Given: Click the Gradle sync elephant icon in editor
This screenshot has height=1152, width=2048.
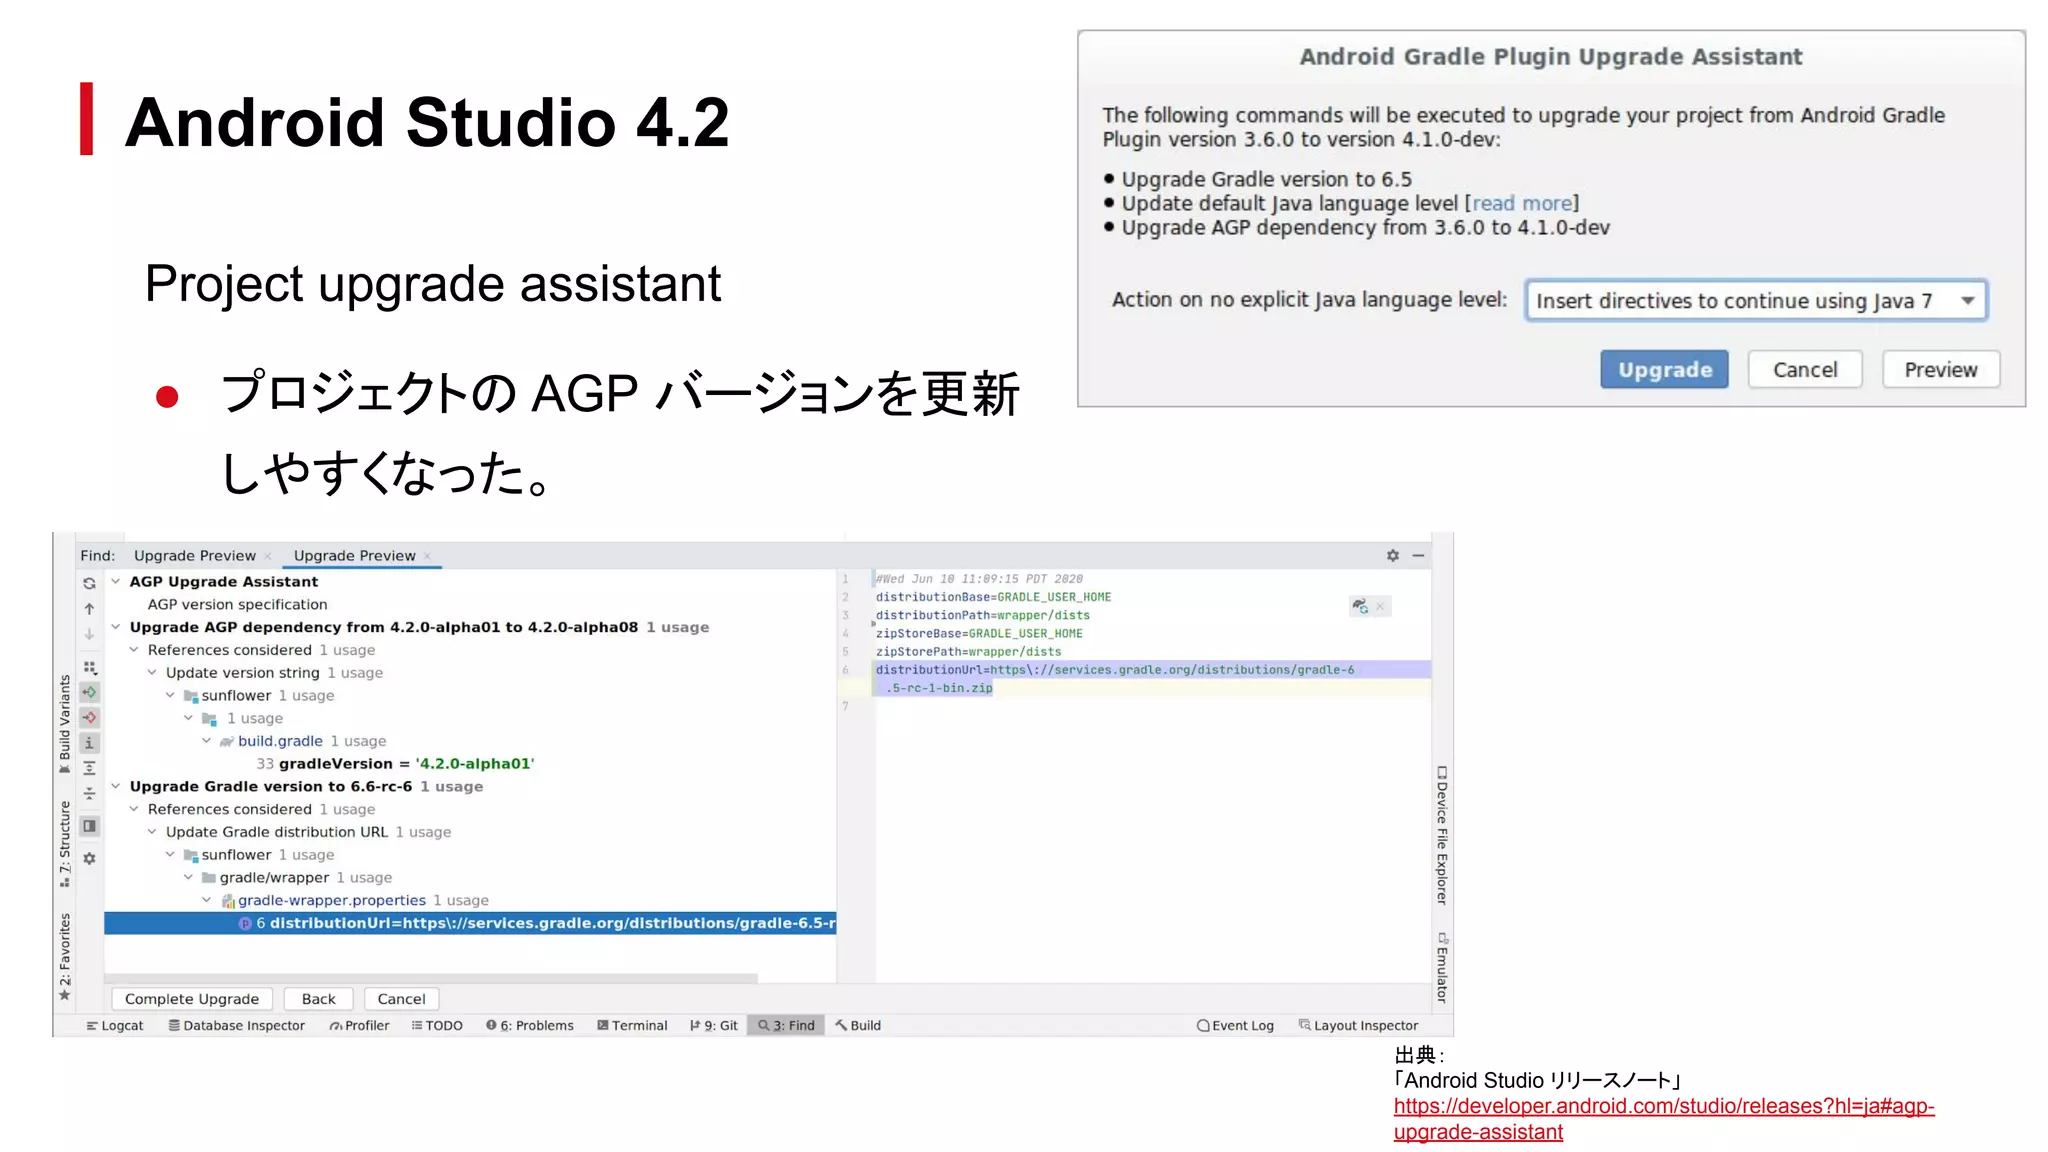Looking at the screenshot, I should point(1360,606).
